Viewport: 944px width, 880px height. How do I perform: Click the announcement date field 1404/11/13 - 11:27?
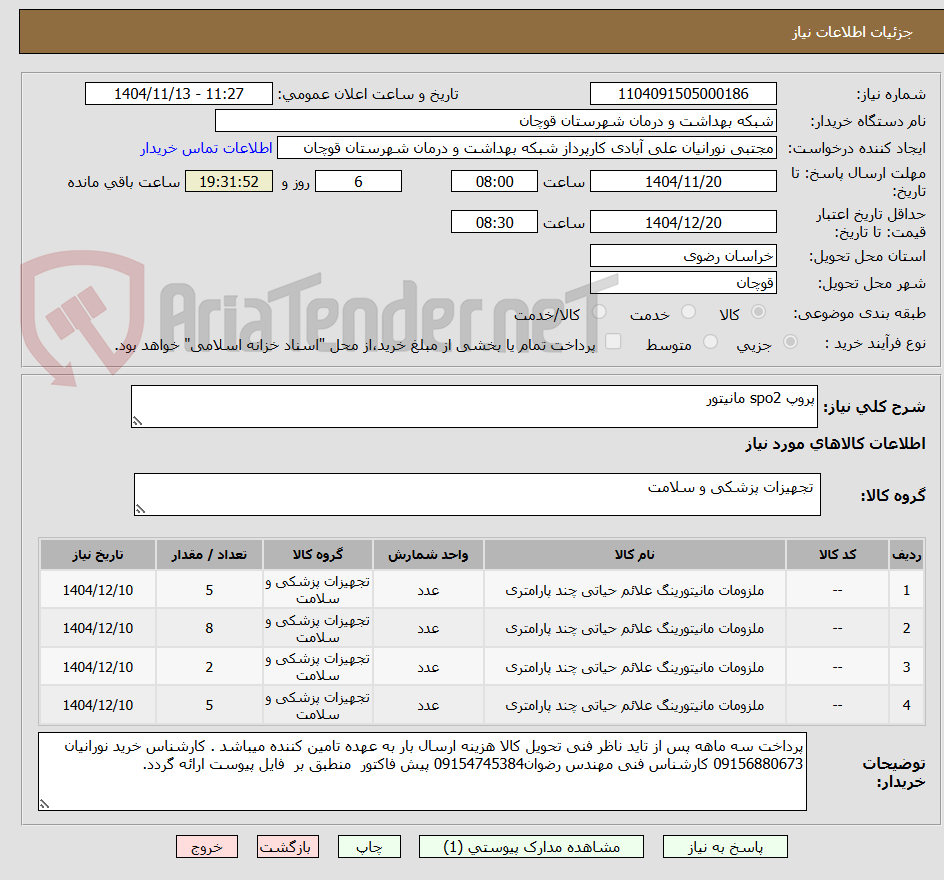pos(179,94)
